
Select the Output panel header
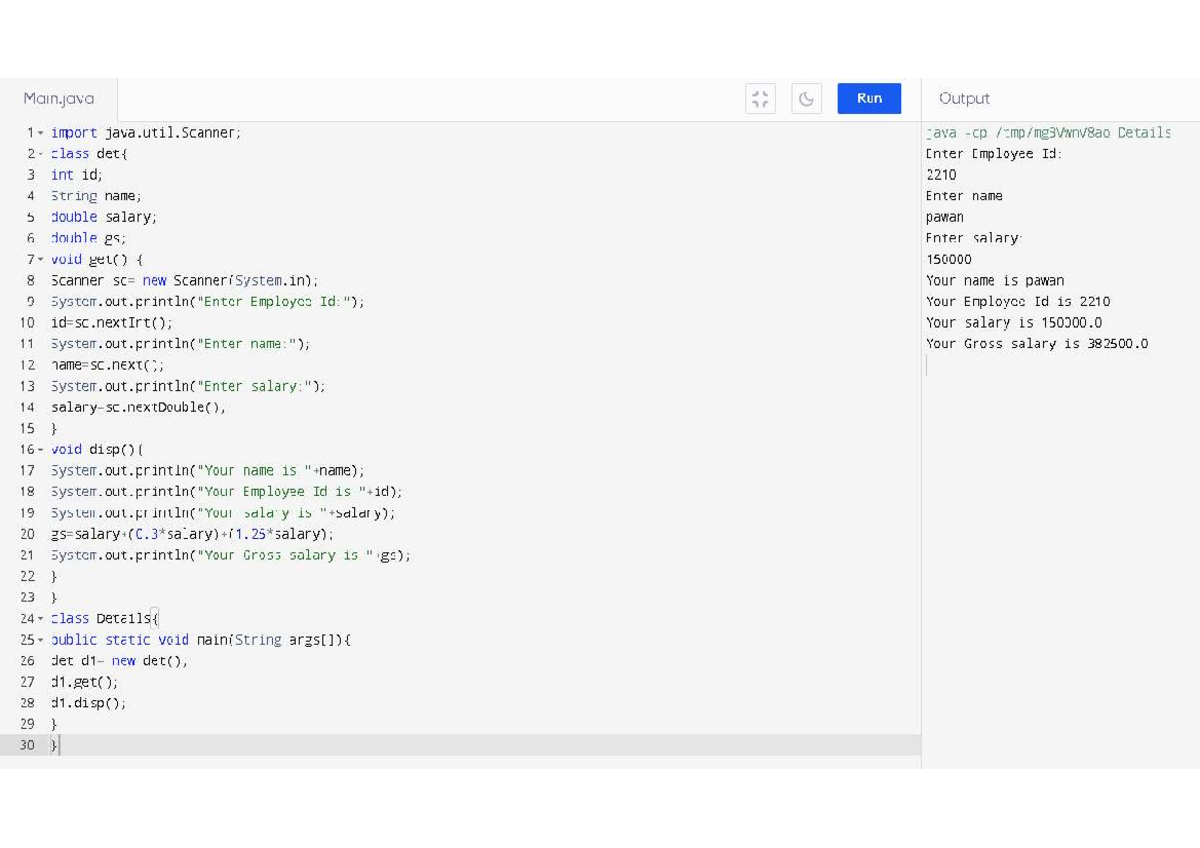tap(964, 99)
